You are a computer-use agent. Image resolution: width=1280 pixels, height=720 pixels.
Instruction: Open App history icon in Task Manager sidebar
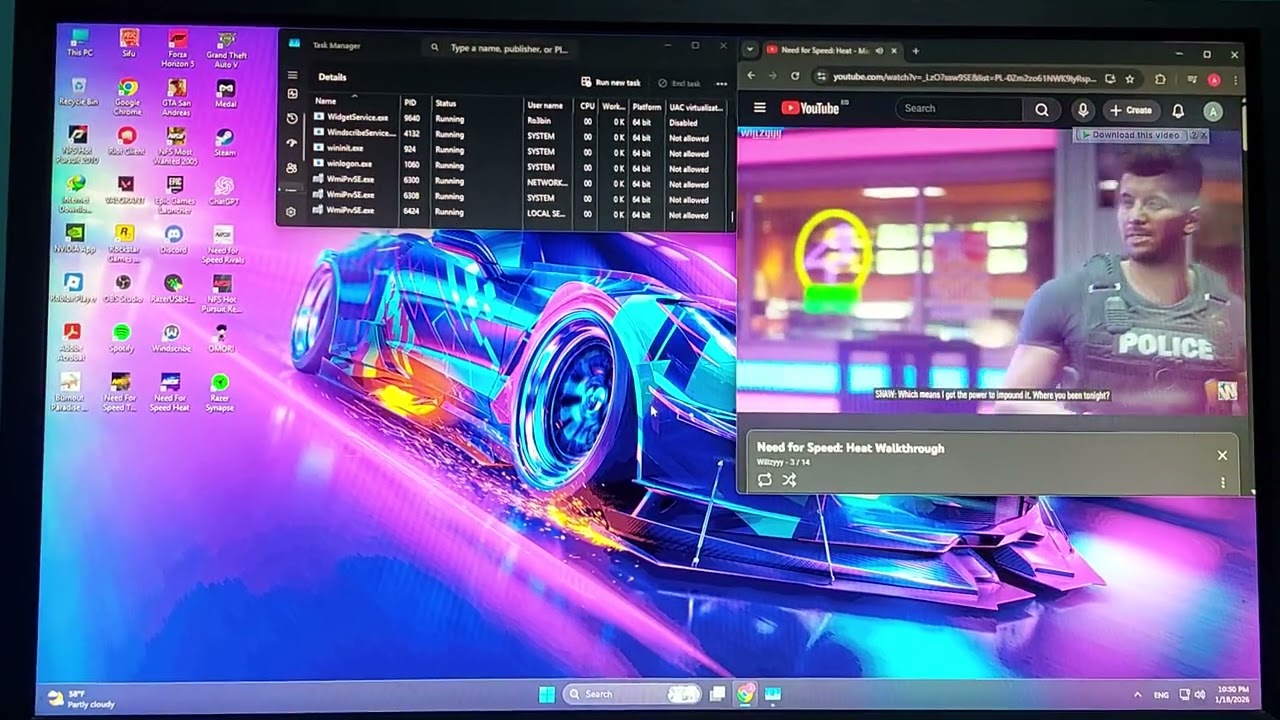(292, 118)
